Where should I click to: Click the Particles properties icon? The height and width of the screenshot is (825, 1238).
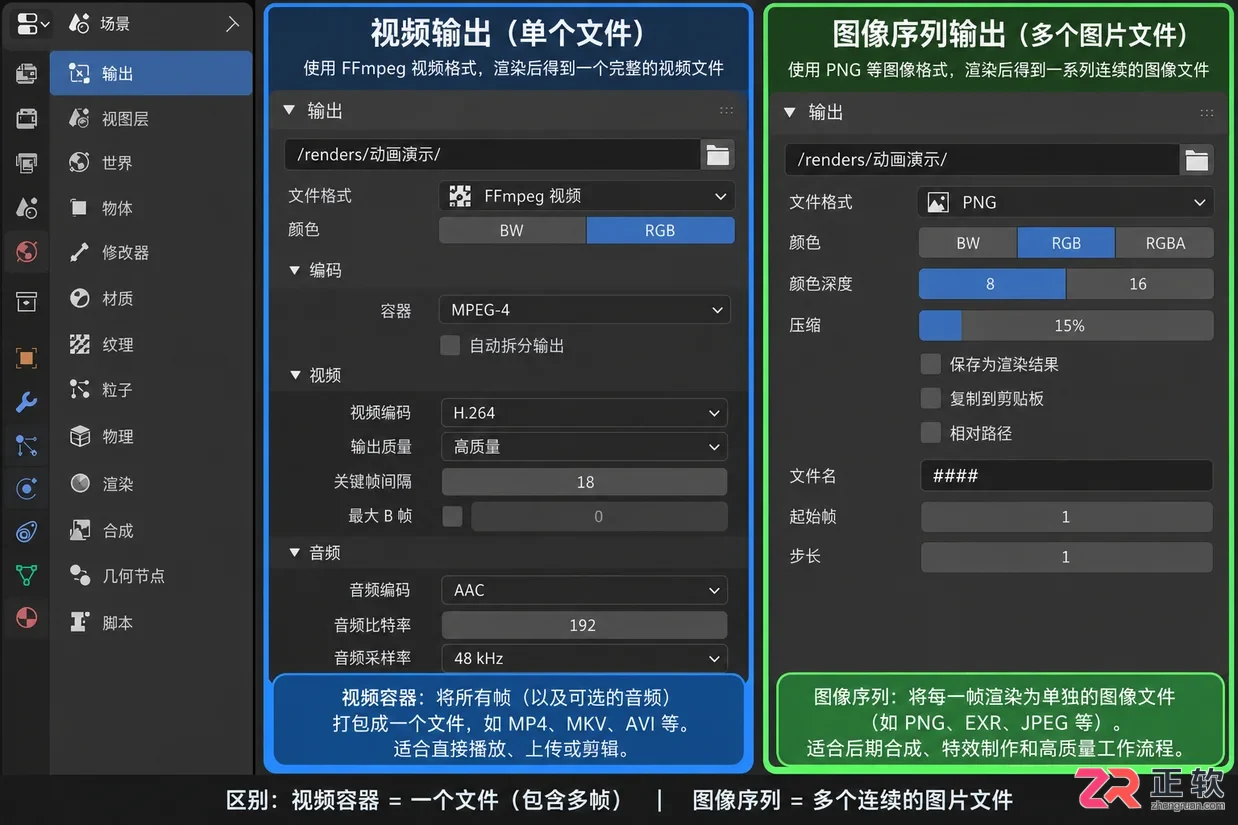click(x=26, y=445)
